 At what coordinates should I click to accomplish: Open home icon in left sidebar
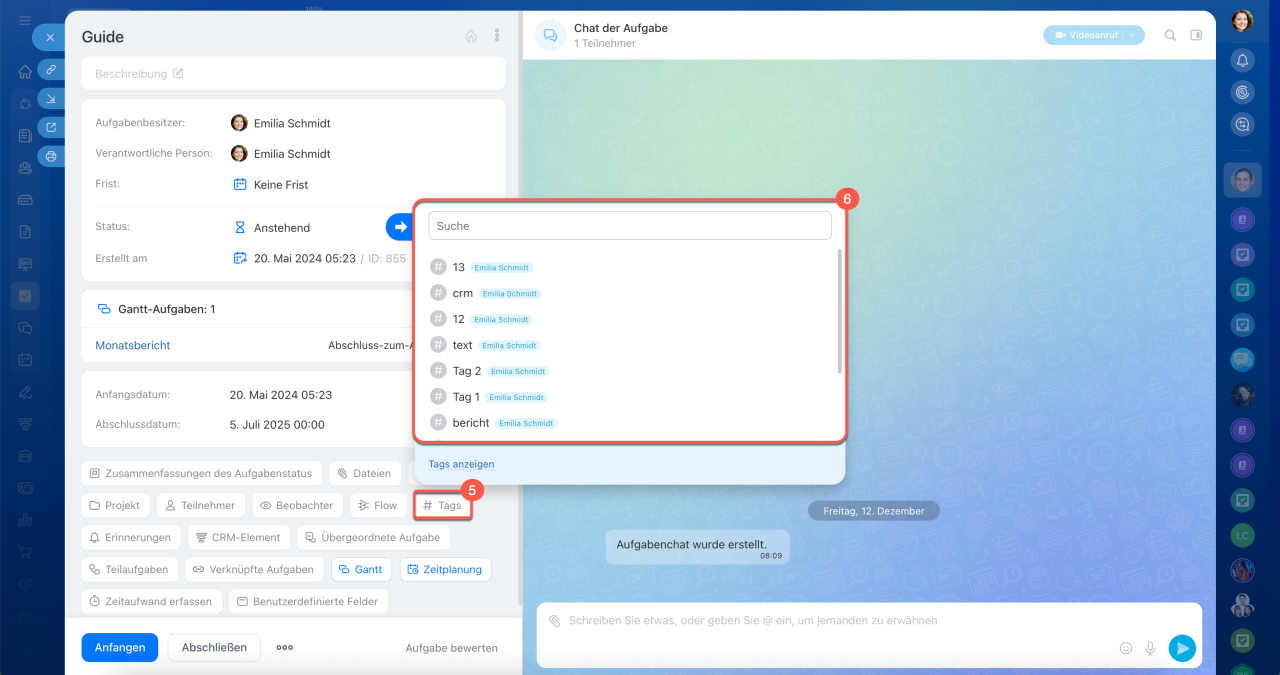pyautogui.click(x=25, y=72)
